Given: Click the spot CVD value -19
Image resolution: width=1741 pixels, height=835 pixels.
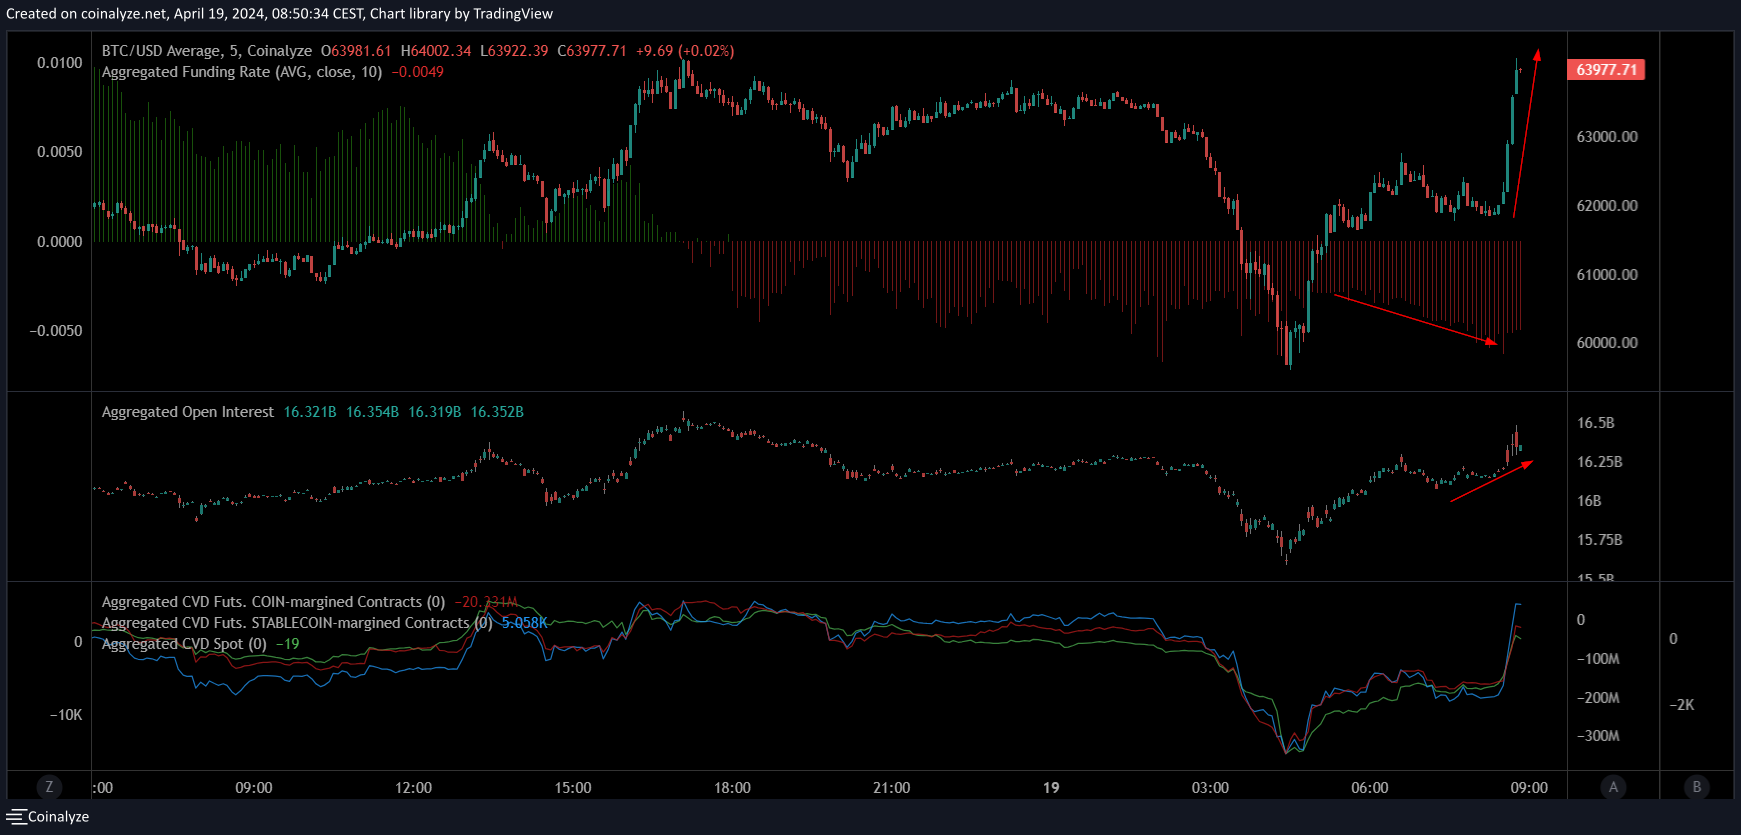Looking at the screenshot, I should (x=288, y=644).
